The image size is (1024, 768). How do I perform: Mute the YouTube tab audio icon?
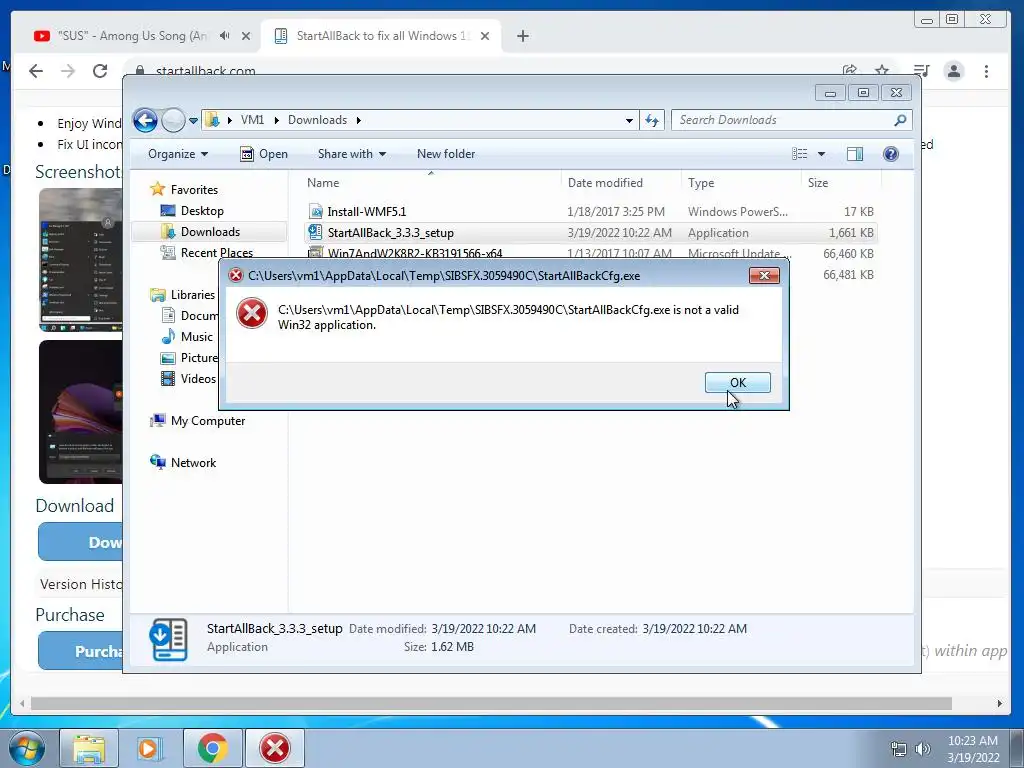(225, 36)
